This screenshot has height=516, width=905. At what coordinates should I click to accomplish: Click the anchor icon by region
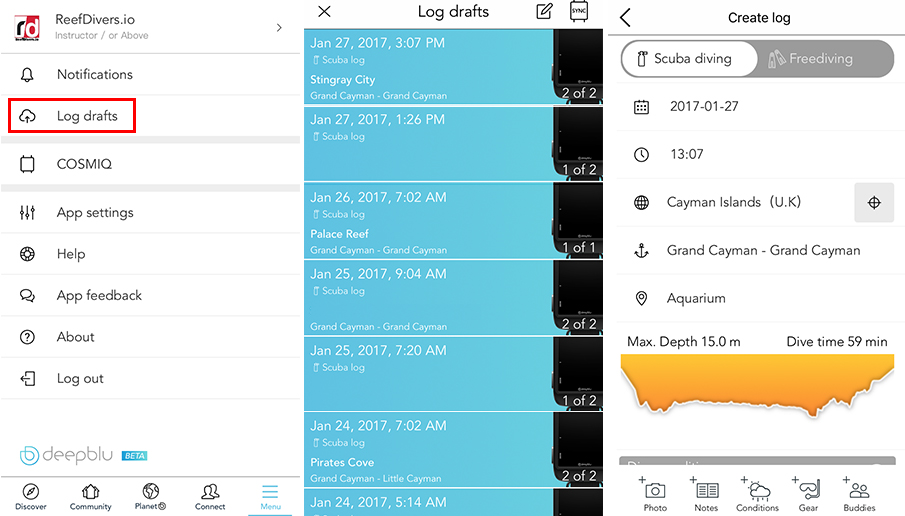tap(641, 250)
